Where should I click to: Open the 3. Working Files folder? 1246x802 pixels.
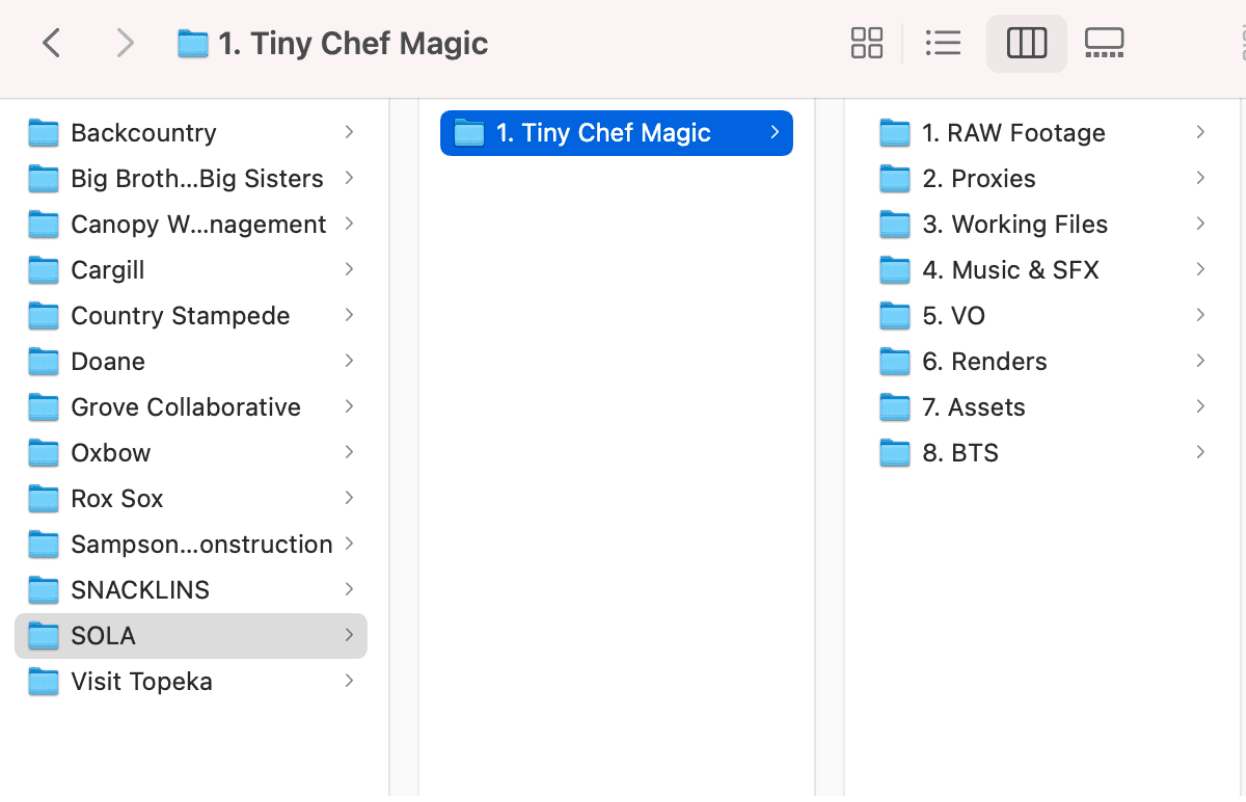click(1043, 224)
